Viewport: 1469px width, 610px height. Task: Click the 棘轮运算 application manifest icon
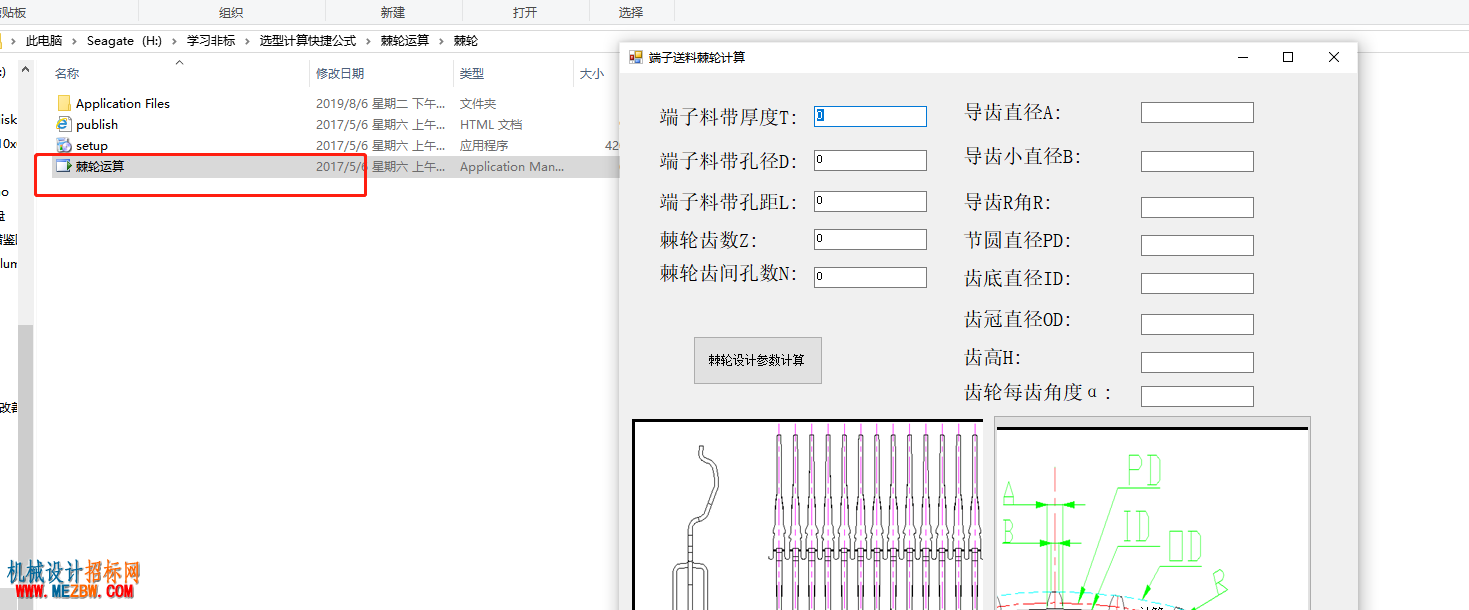tap(64, 166)
